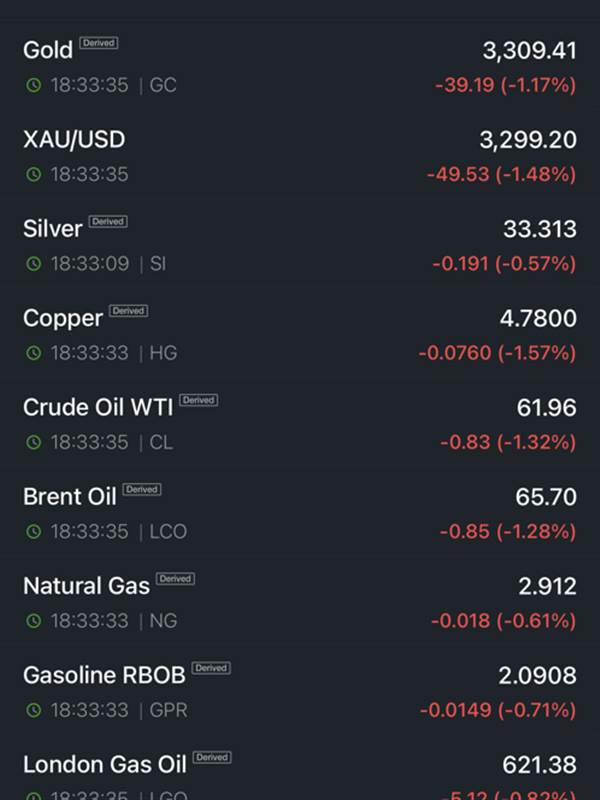Click Silver change -0.191 (-0.57%)
Image resolution: width=600 pixels, height=800 pixels.
503,264
